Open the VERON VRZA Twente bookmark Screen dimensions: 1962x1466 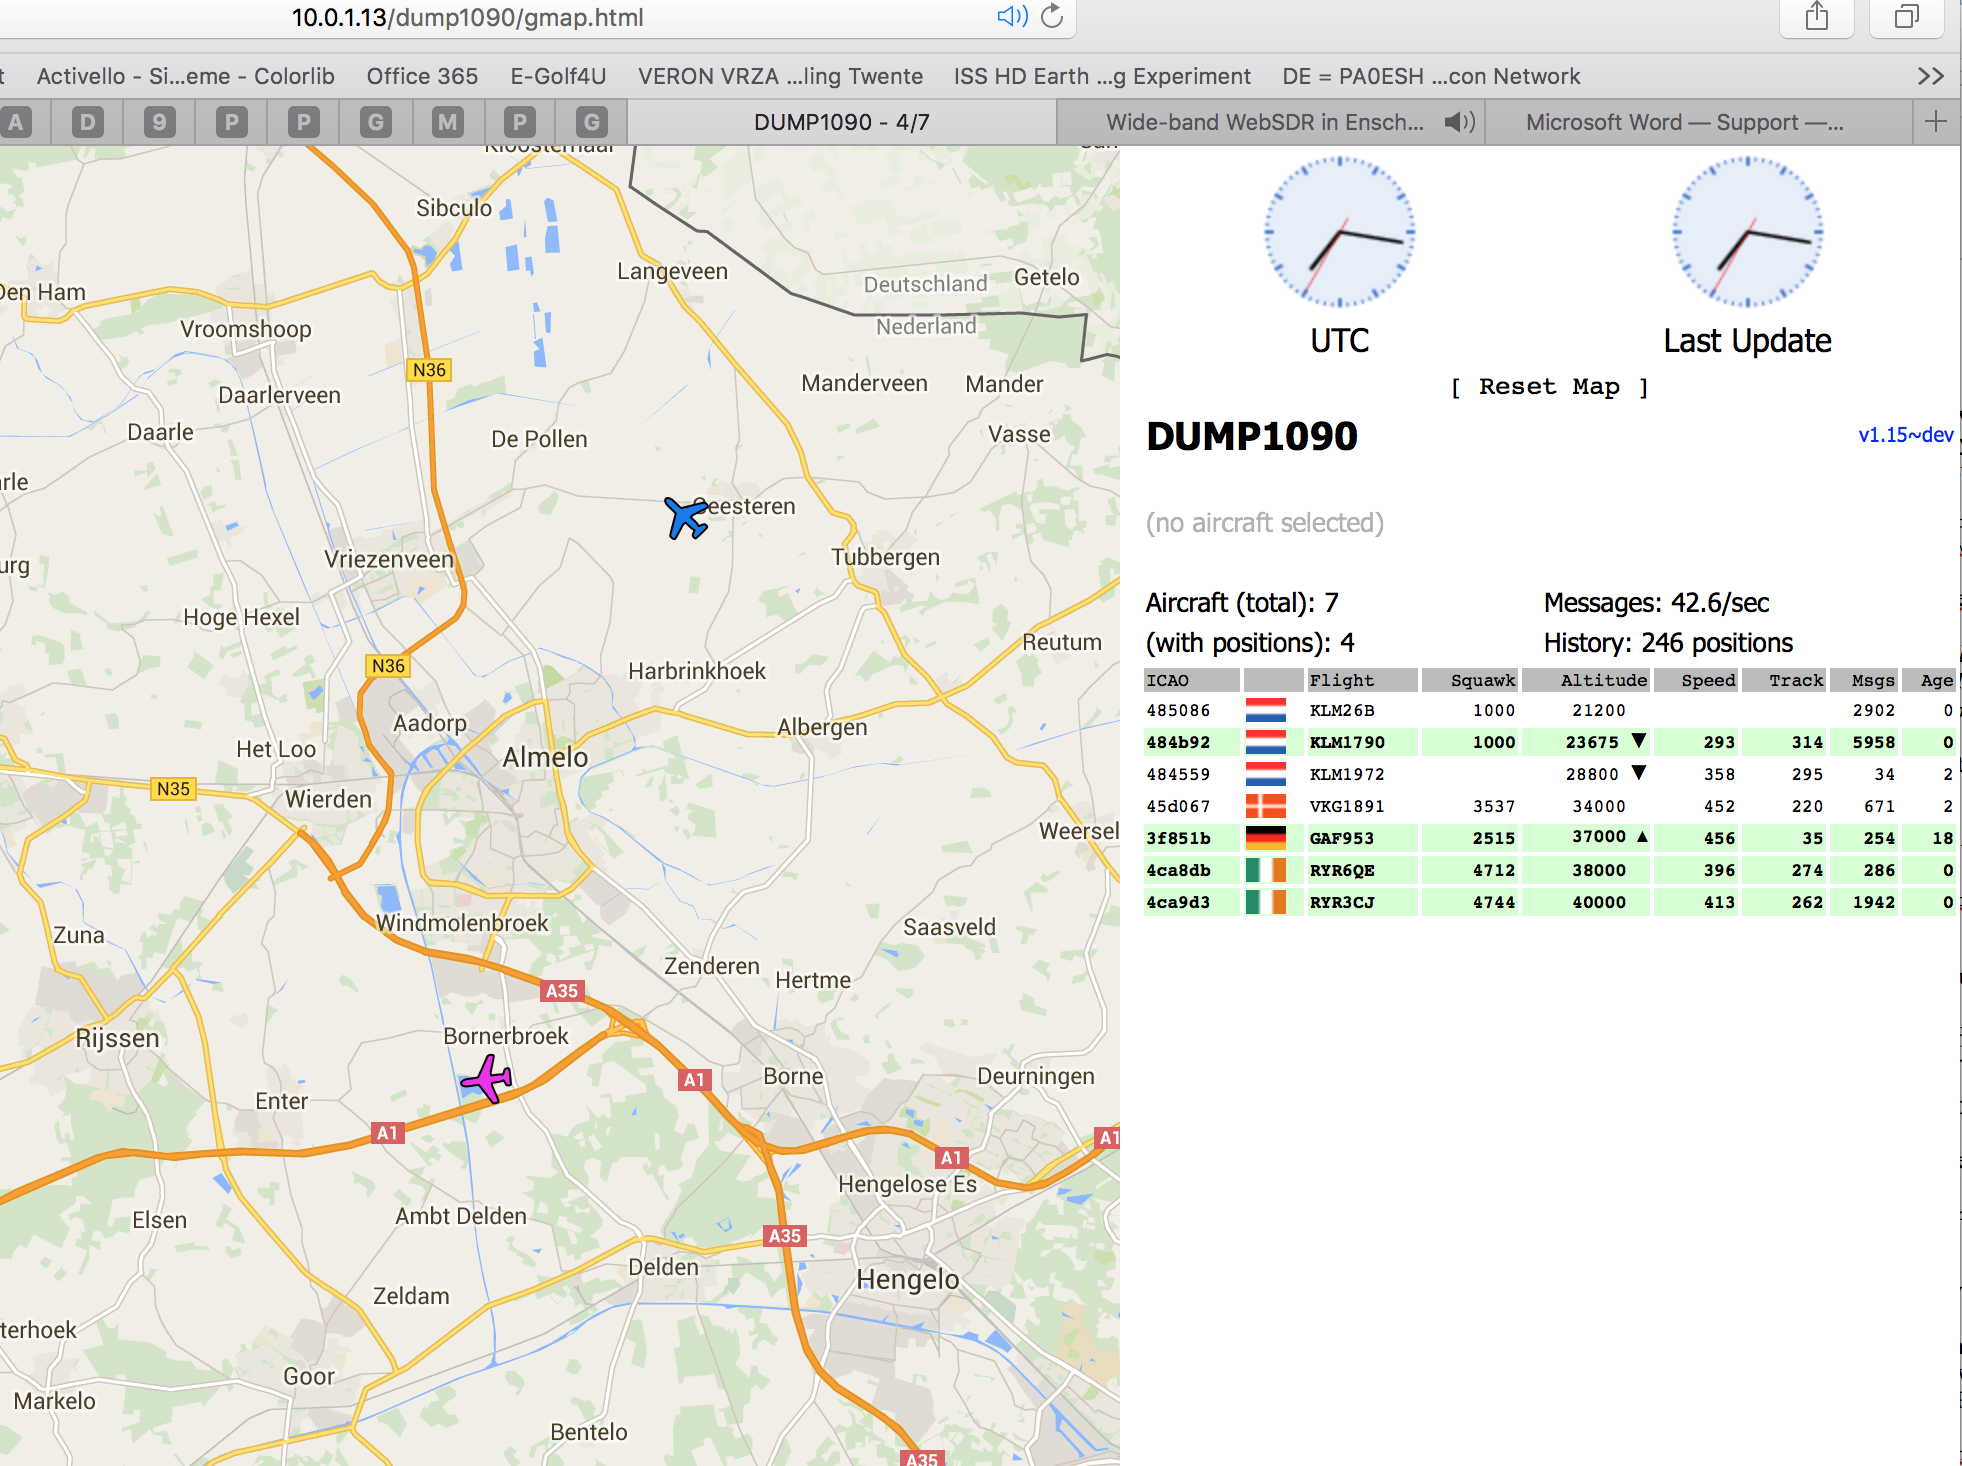click(x=780, y=76)
